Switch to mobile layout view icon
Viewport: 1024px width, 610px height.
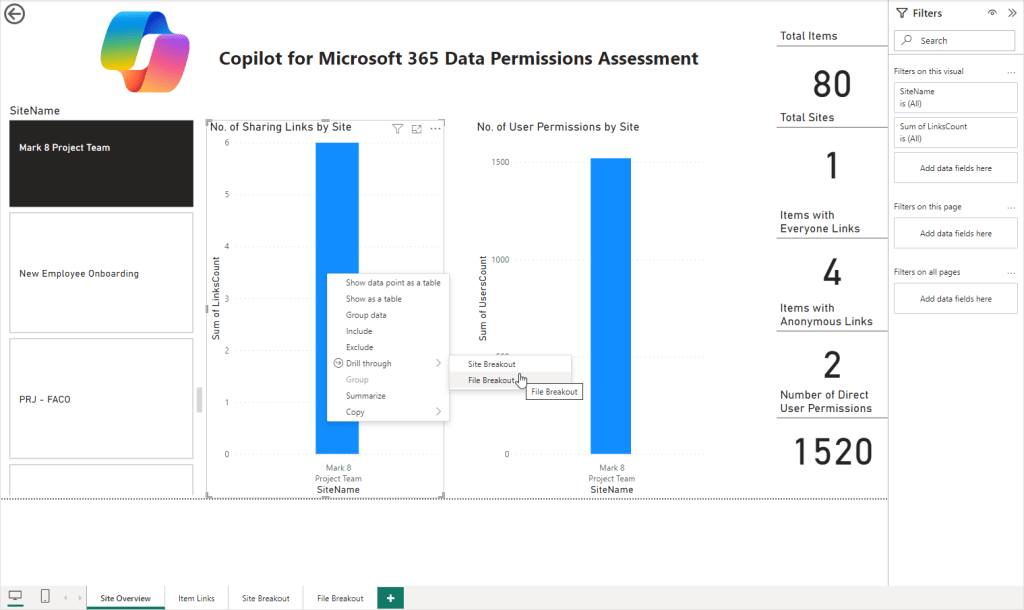(45, 597)
